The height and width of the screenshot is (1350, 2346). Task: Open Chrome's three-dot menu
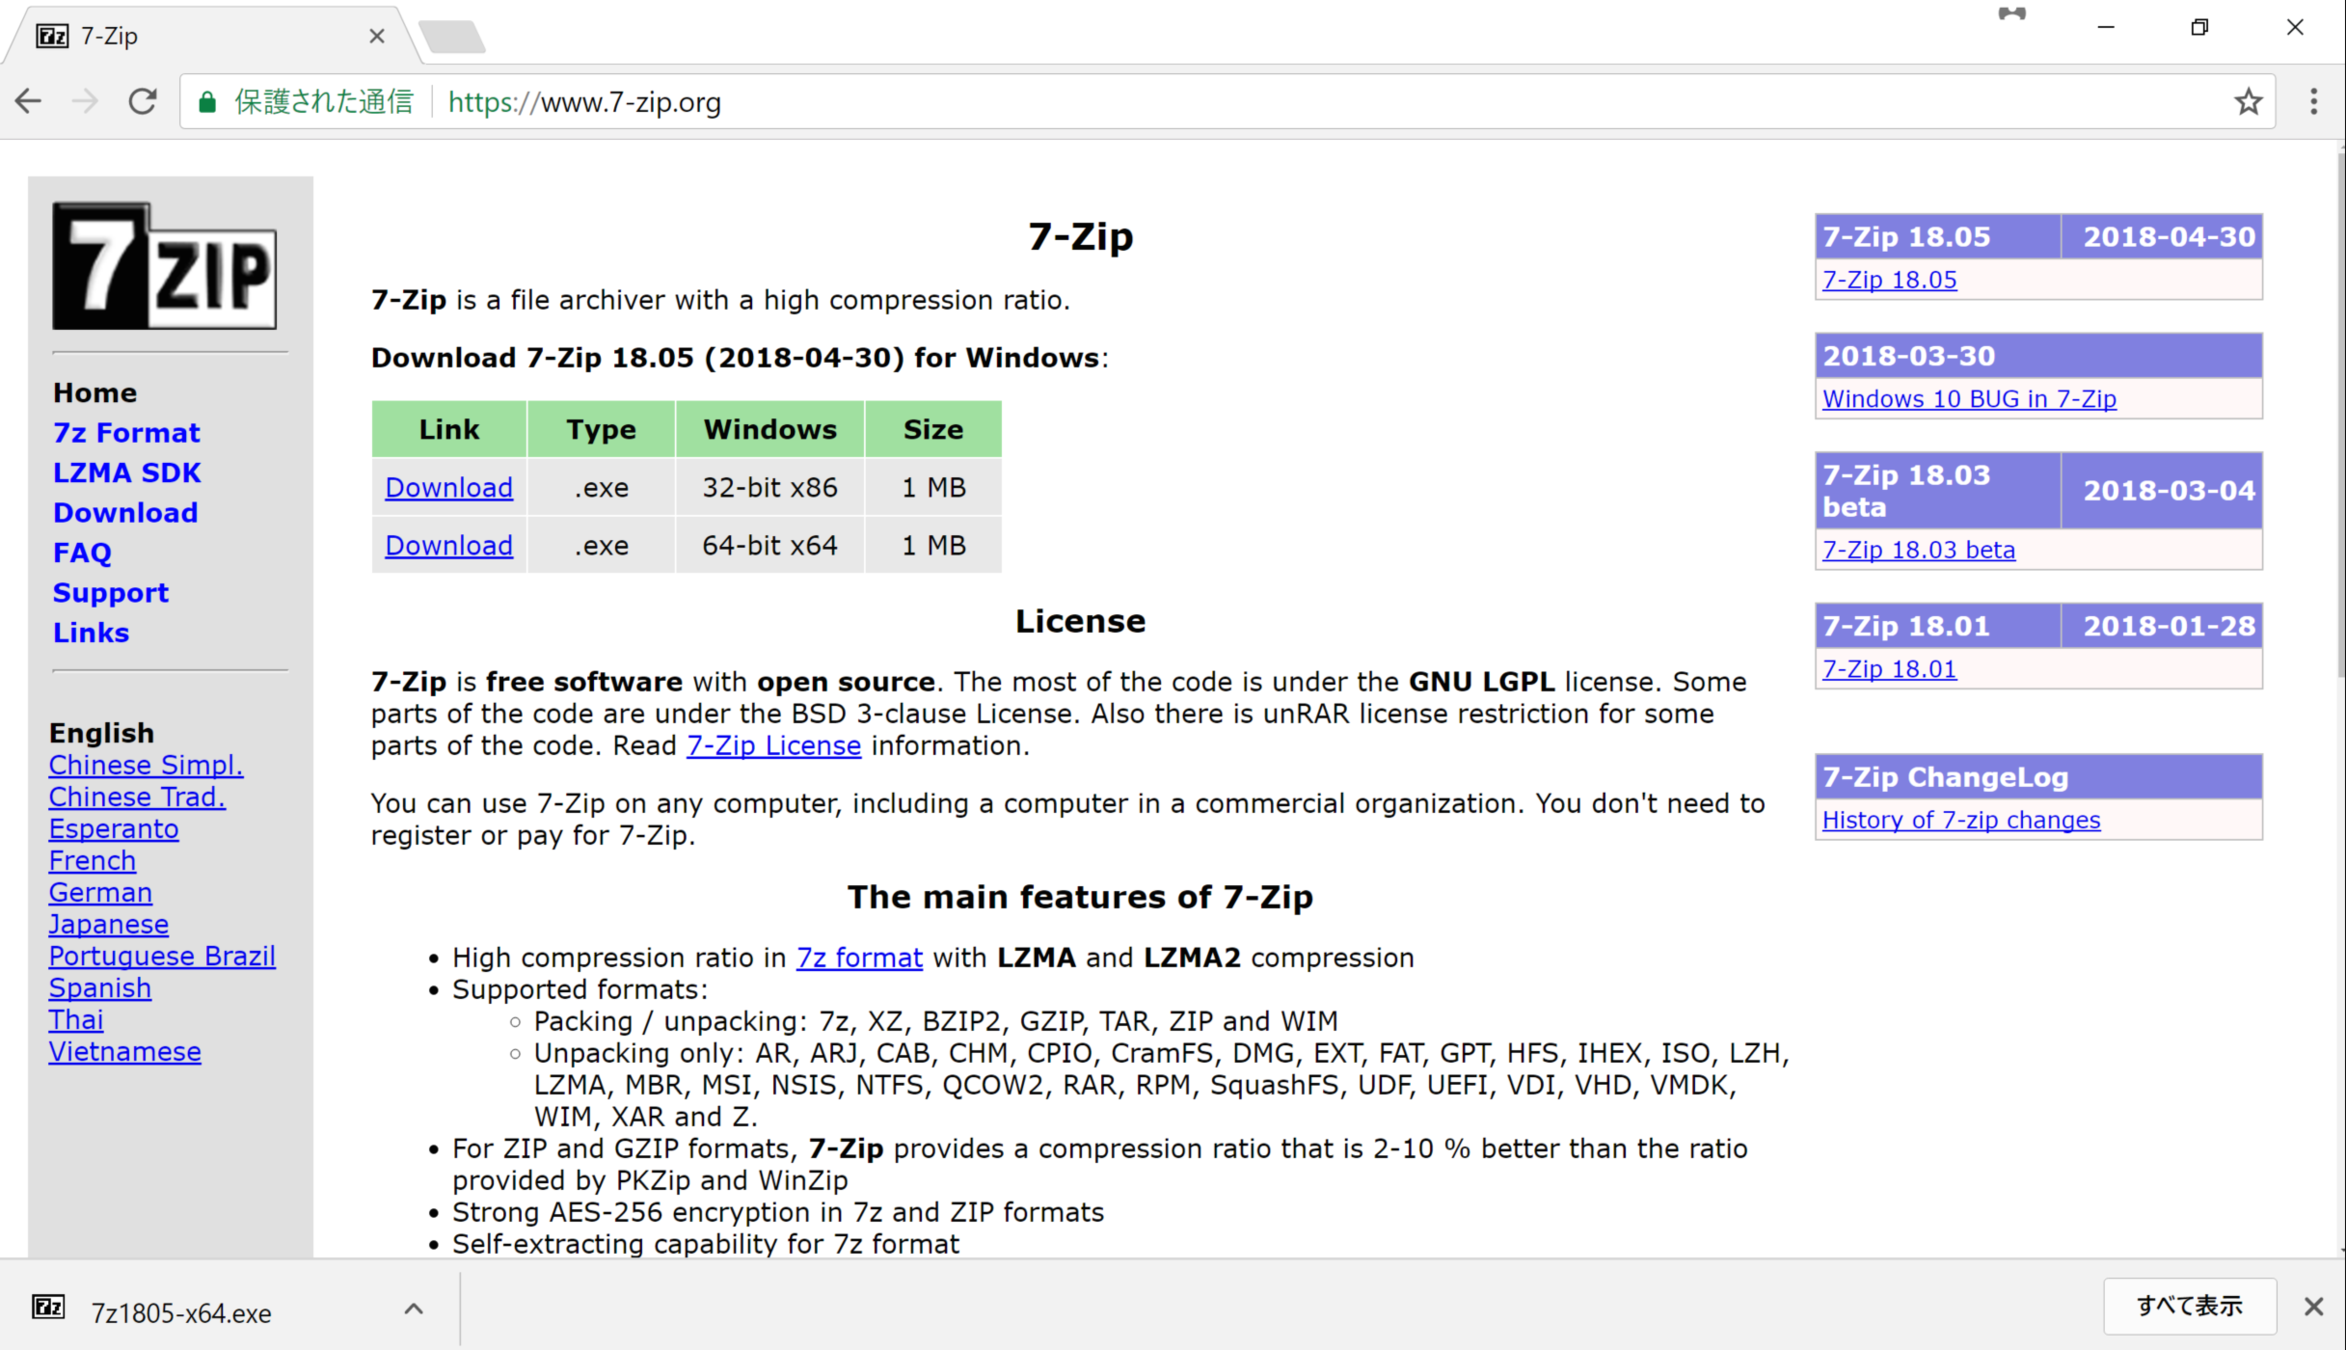2313,101
